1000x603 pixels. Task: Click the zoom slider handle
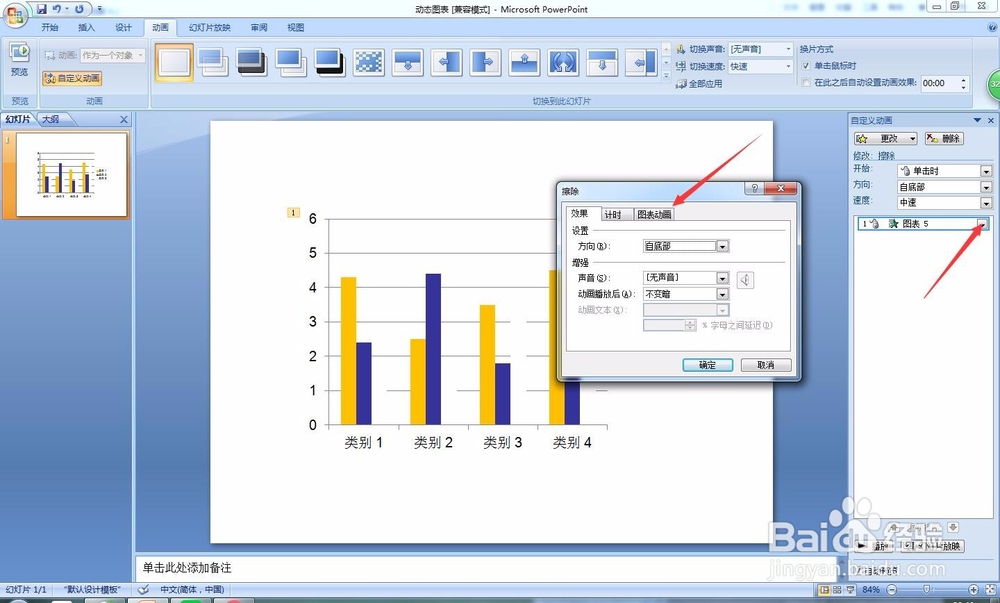coord(927,590)
